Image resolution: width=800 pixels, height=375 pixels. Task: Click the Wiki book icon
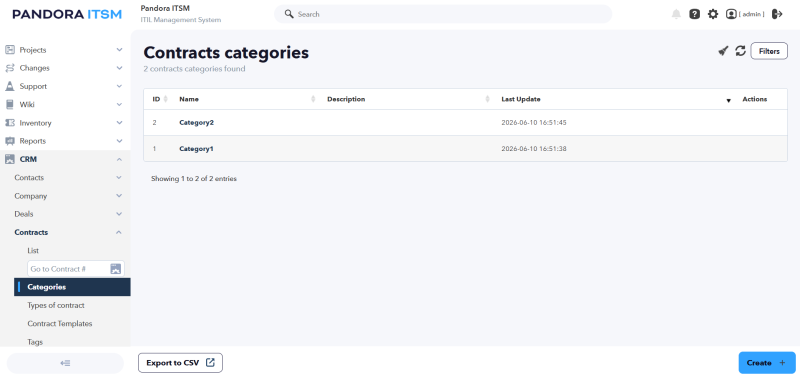[10, 105]
